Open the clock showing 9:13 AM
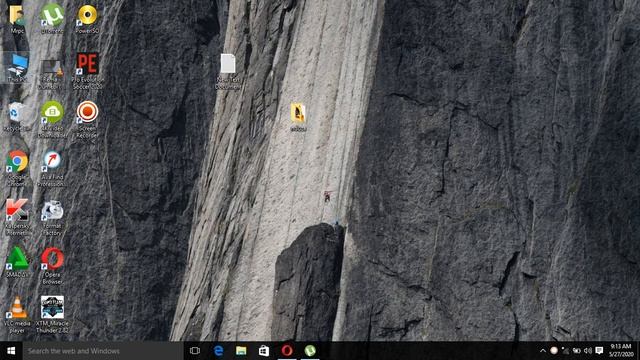 (621, 351)
